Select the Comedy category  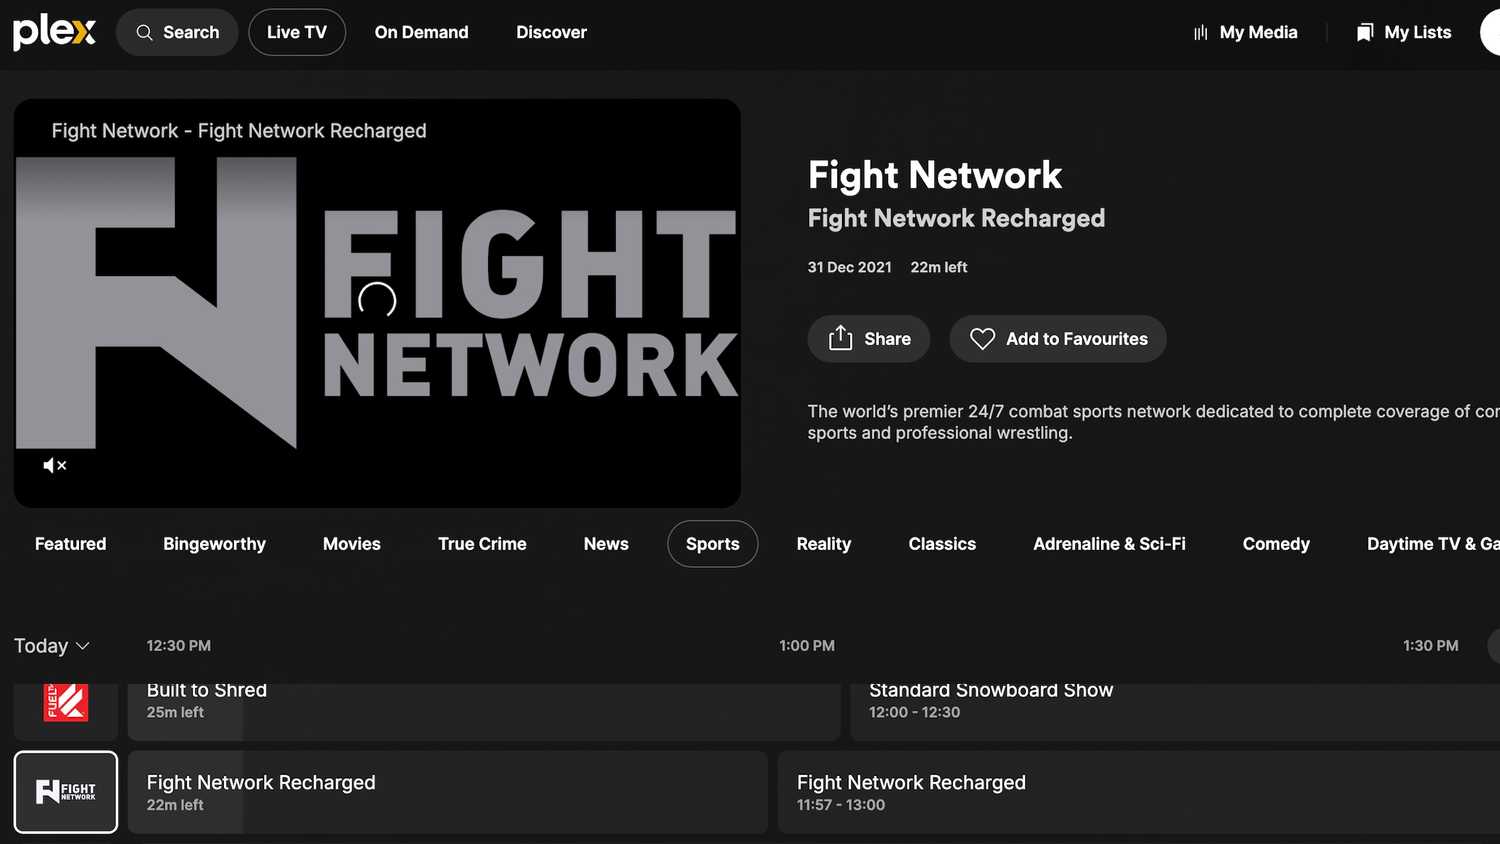point(1276,544)
